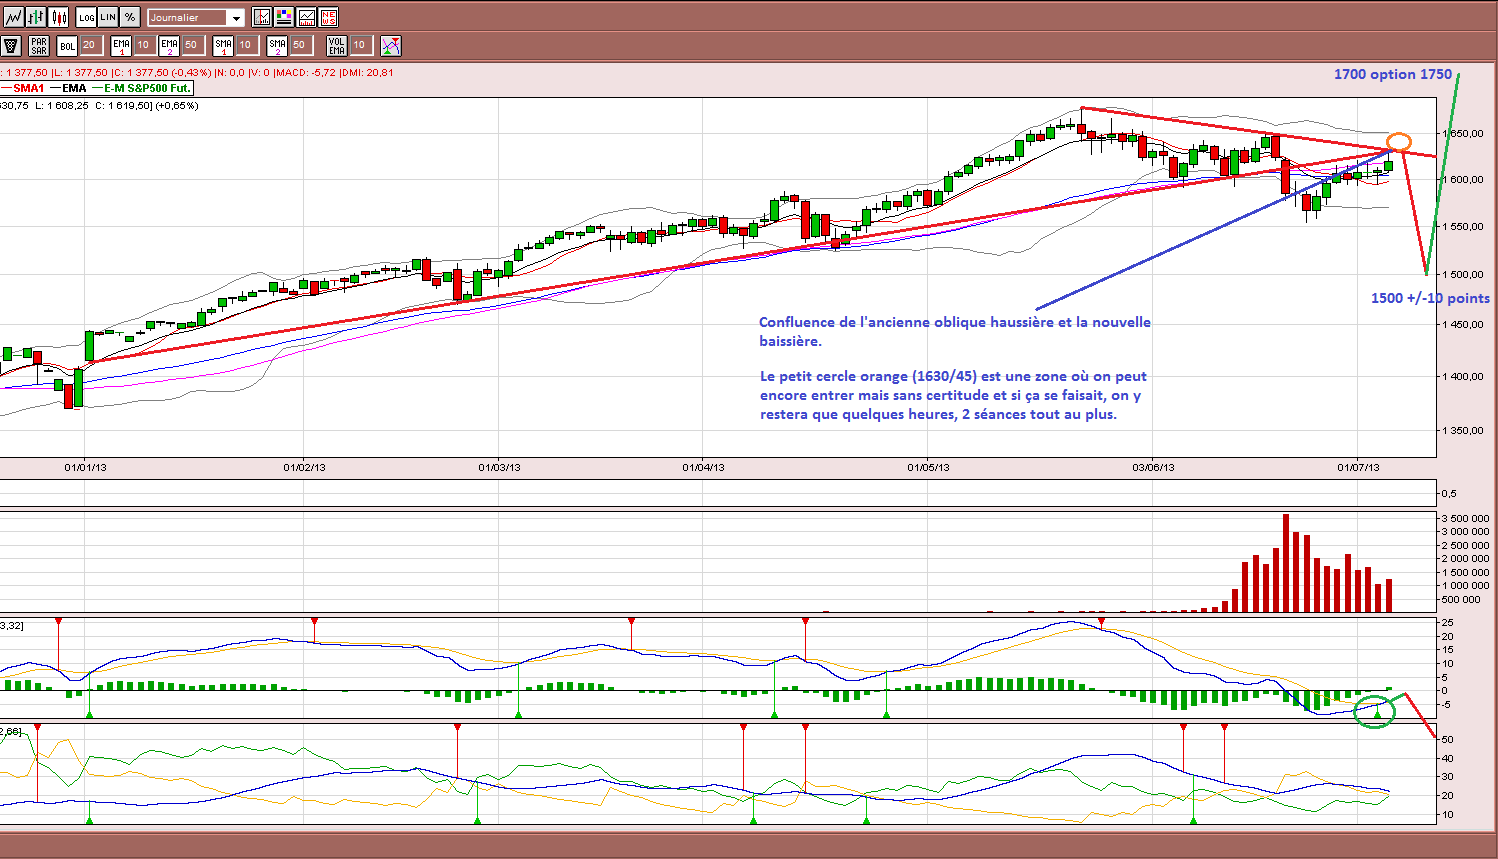Screen dimensions: 1498x859
Task: Toggle SMA 1 moving average
Action: tap(223, 45)
